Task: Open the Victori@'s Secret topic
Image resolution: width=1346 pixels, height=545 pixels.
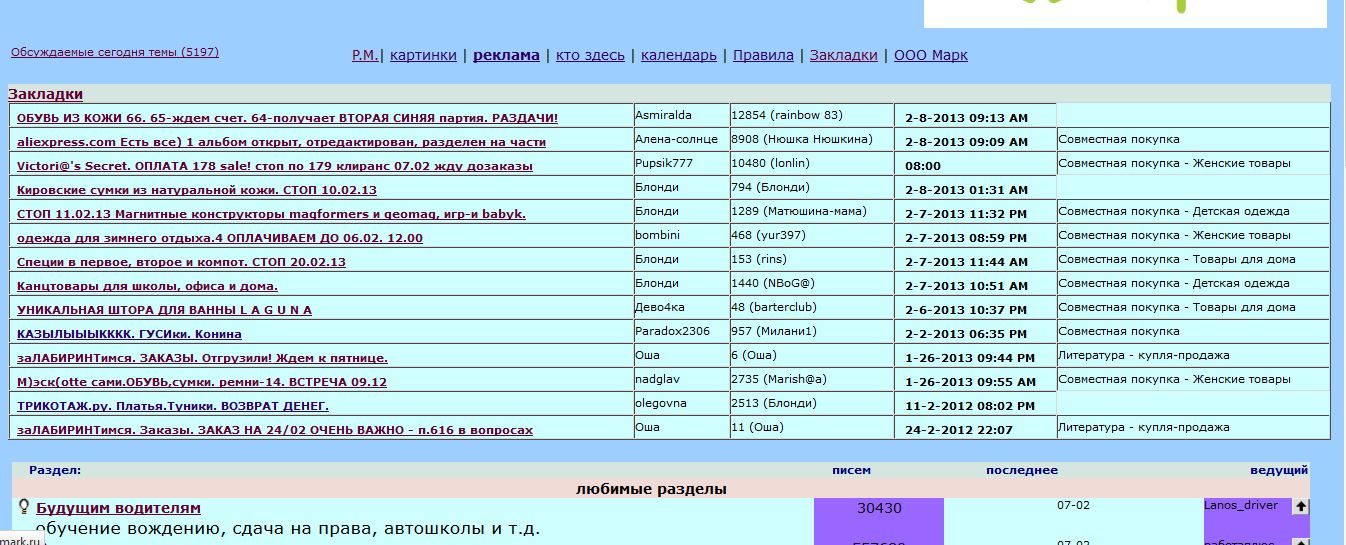Action: click(274, 166)
